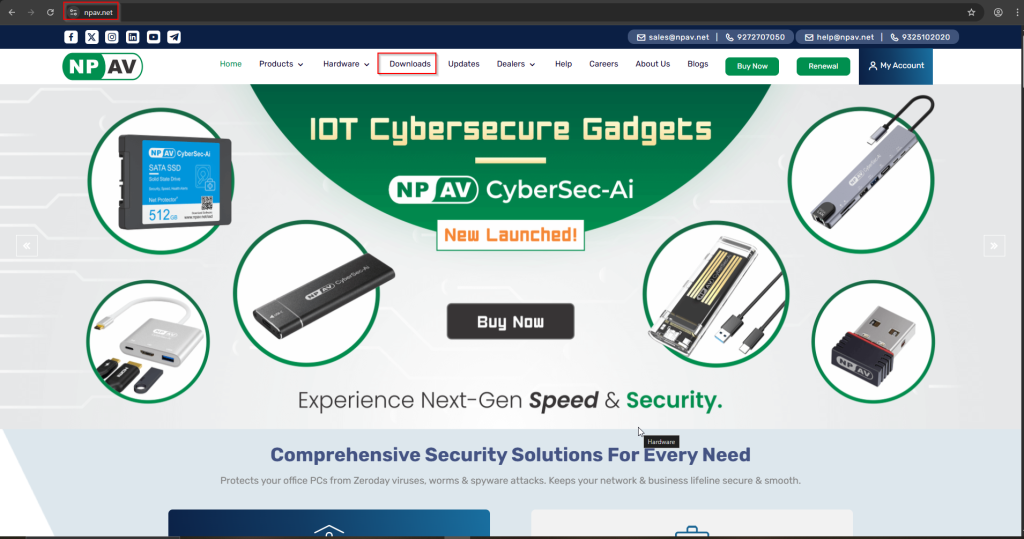Show previous slide with left carousel arrow
The width and height of the screenshot is (1024, 539).
tap(27, 246)
